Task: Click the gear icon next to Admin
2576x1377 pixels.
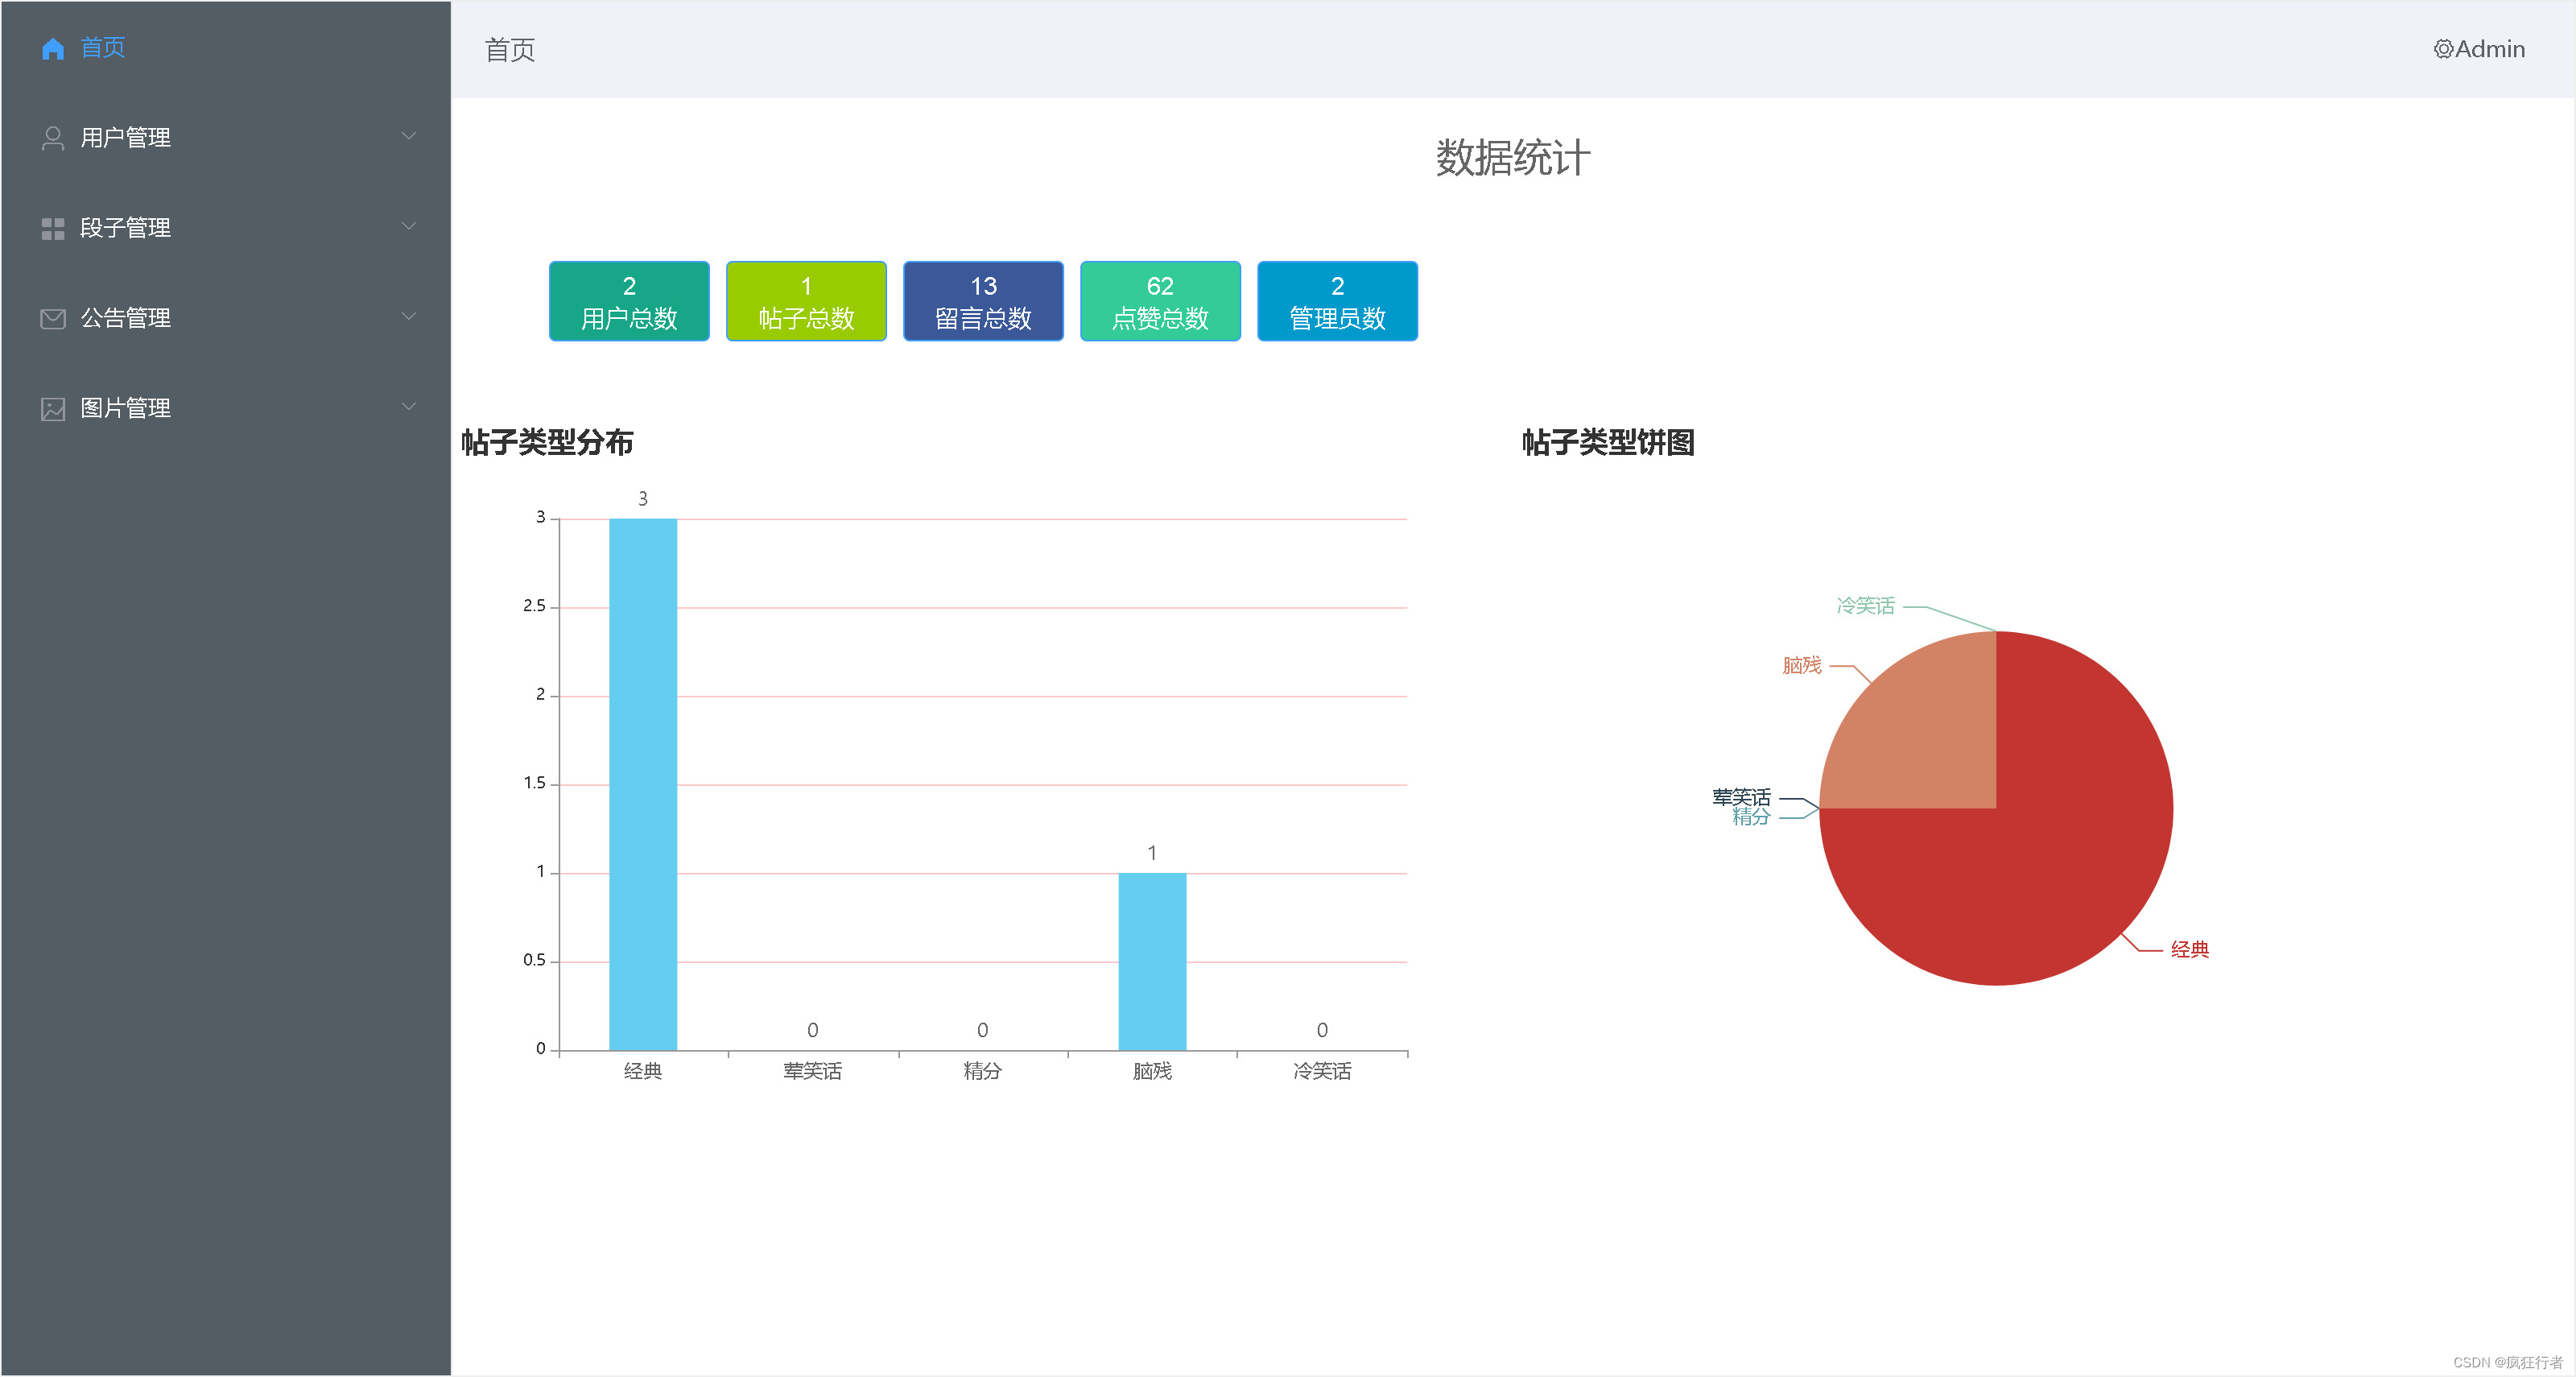Action: point(2443,49)
